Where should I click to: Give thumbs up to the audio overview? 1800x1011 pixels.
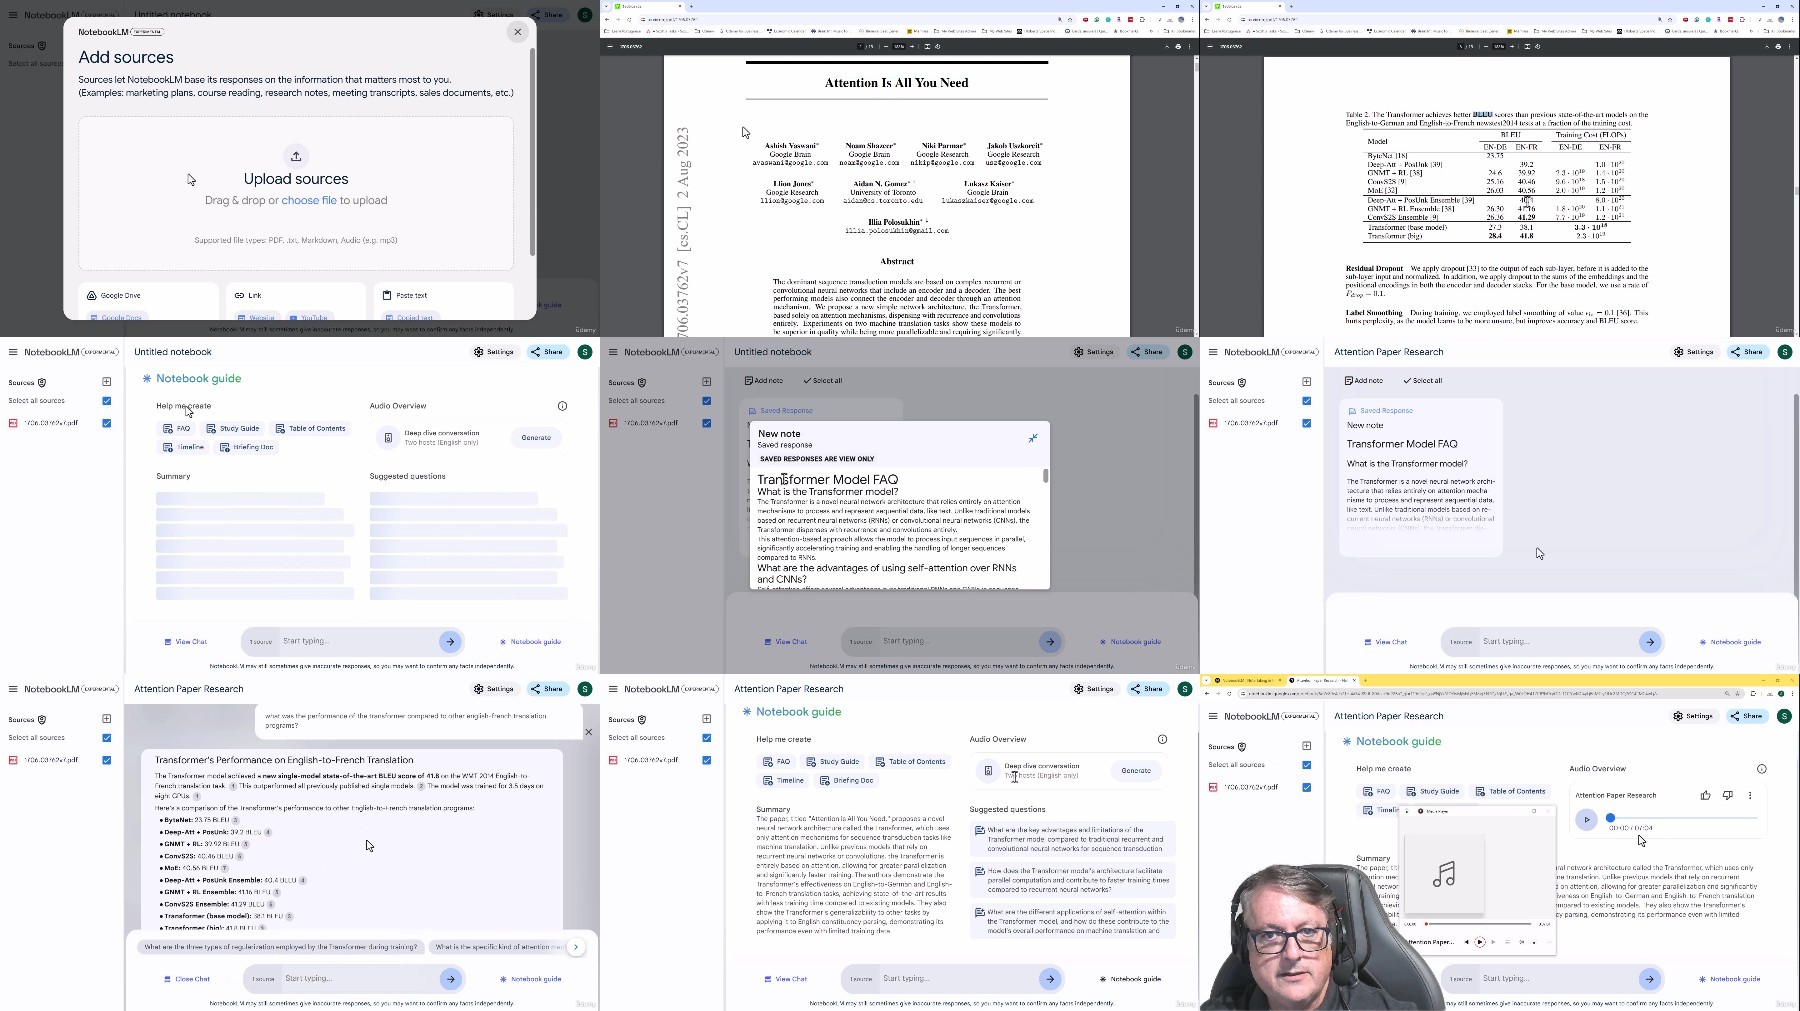1705,796
